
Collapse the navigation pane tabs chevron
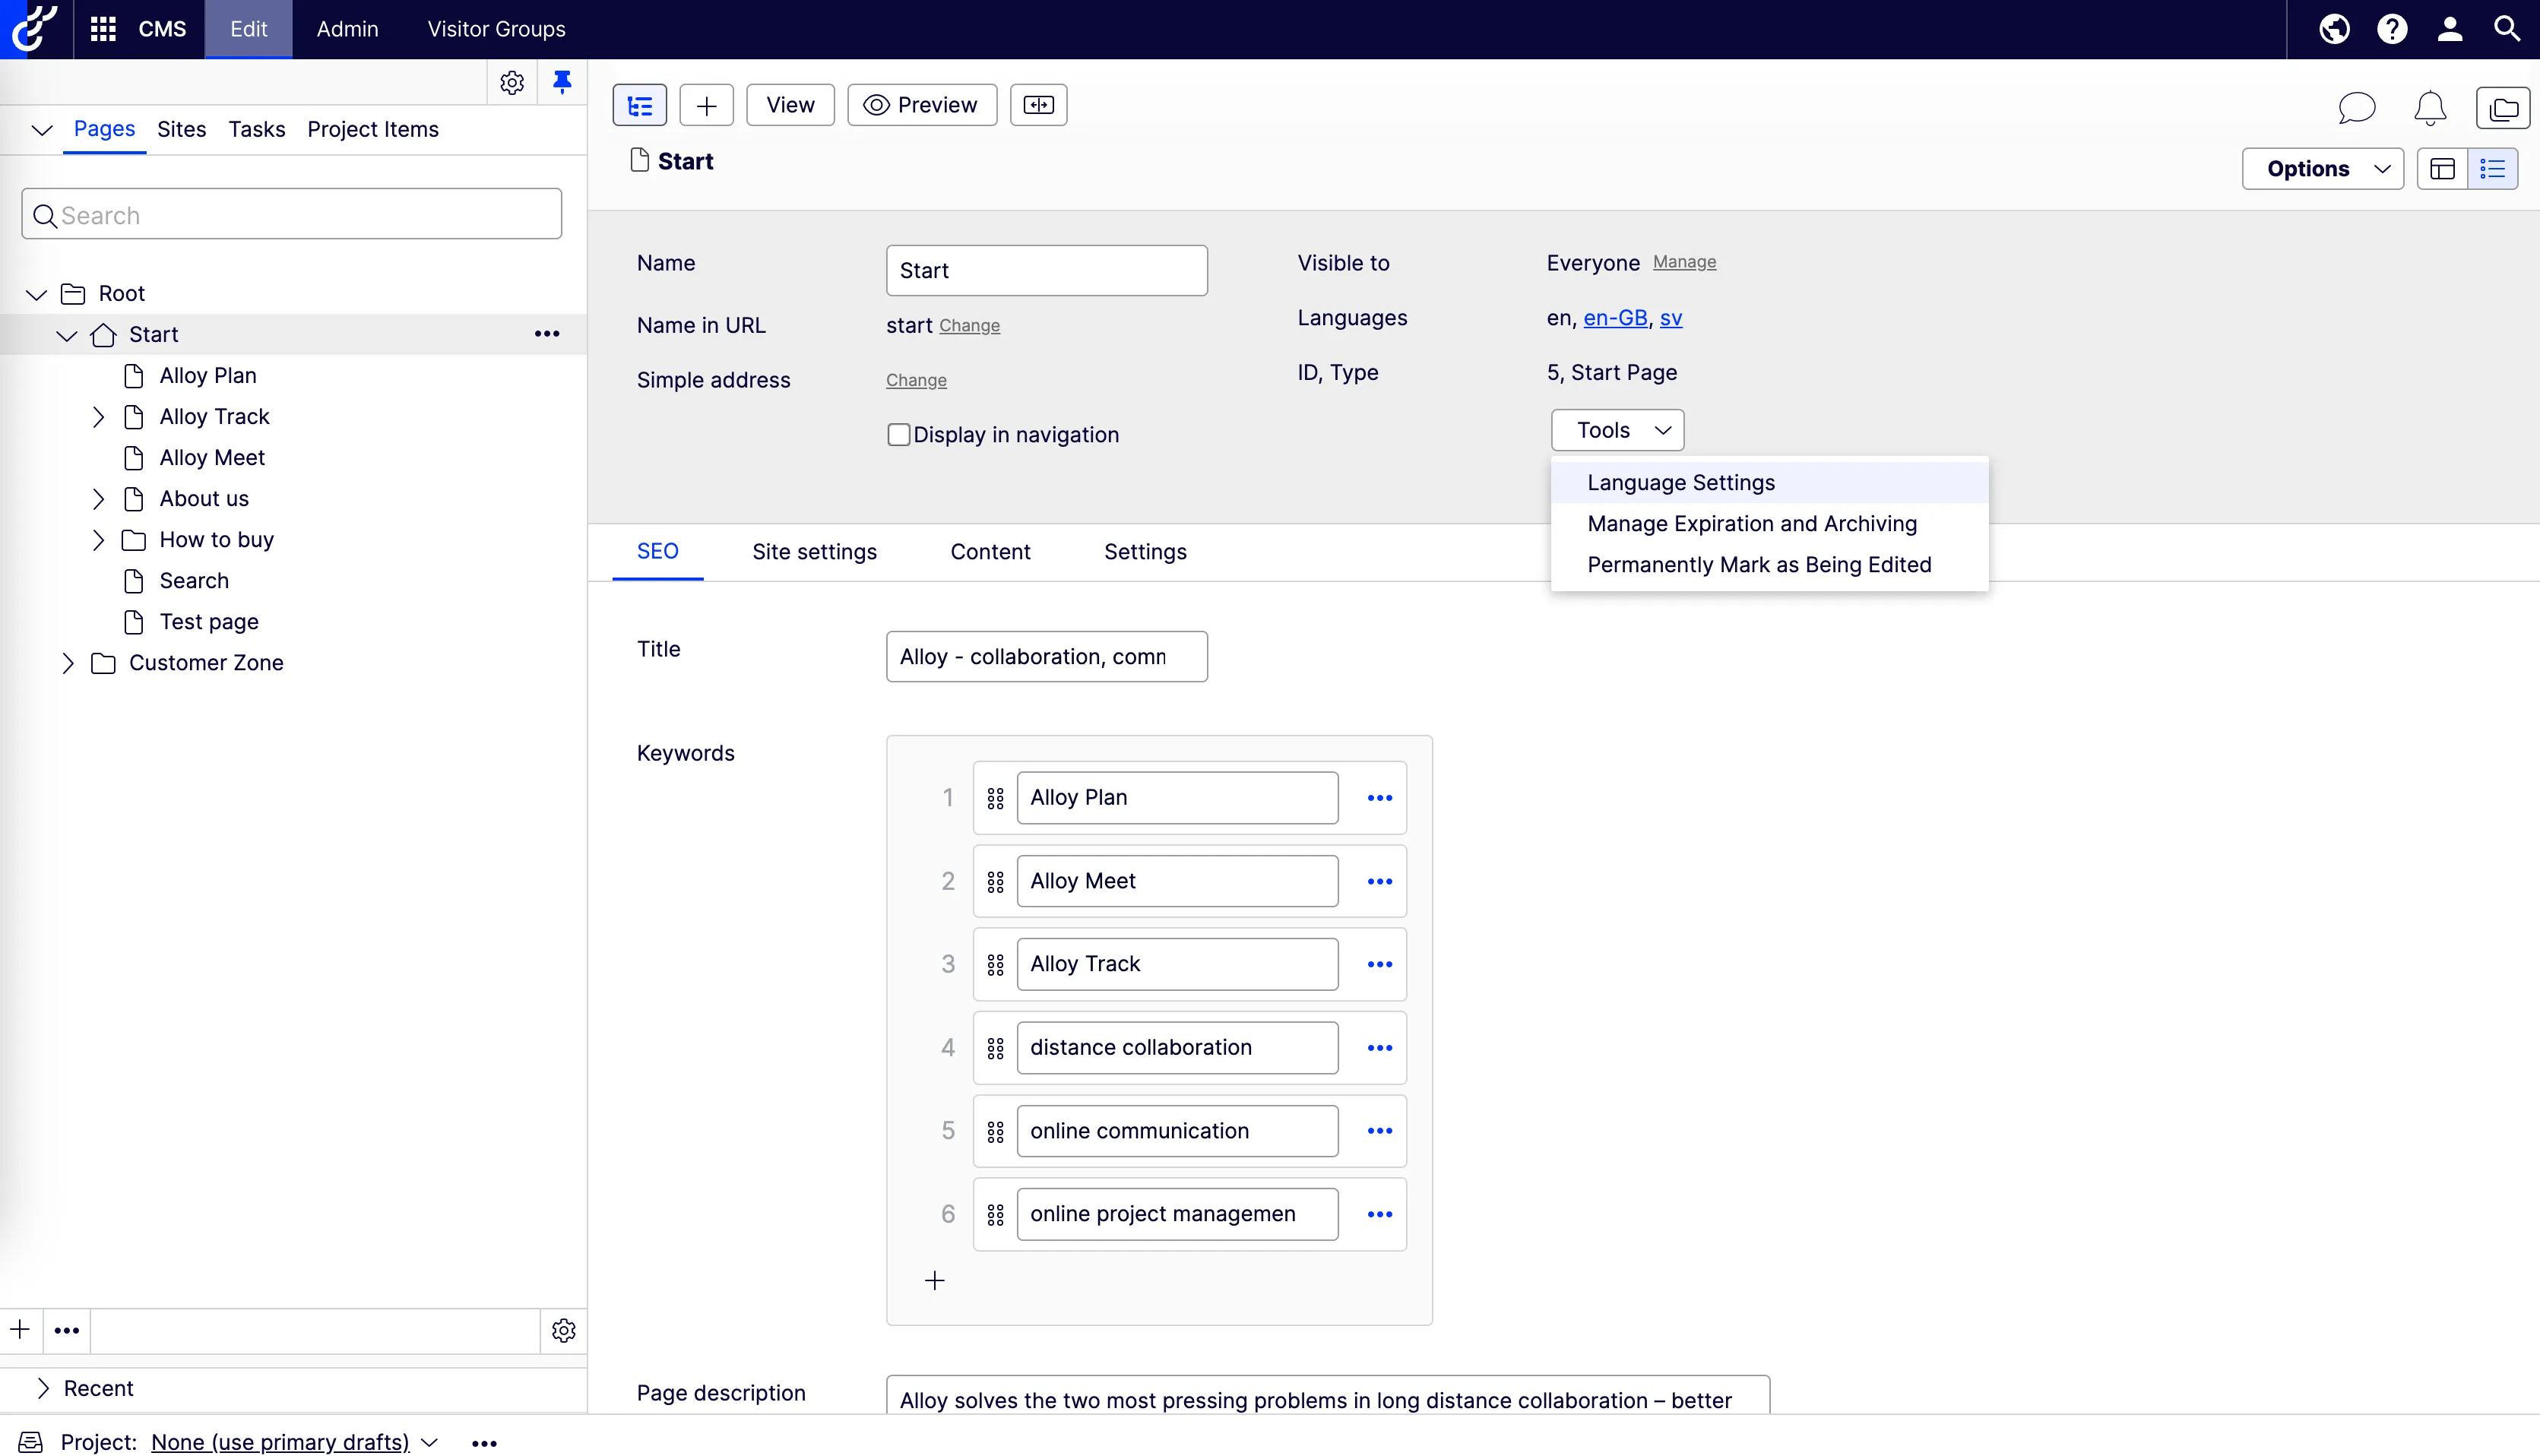click(41, 130)
